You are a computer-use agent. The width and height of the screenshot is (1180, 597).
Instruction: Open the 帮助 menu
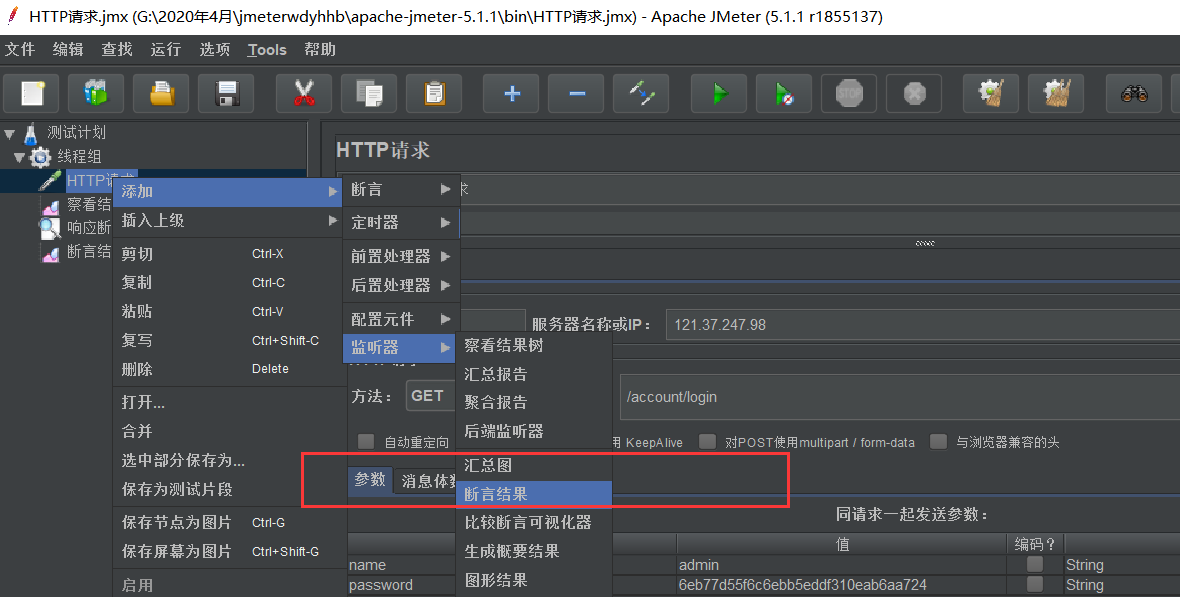[x=320, y=50]
